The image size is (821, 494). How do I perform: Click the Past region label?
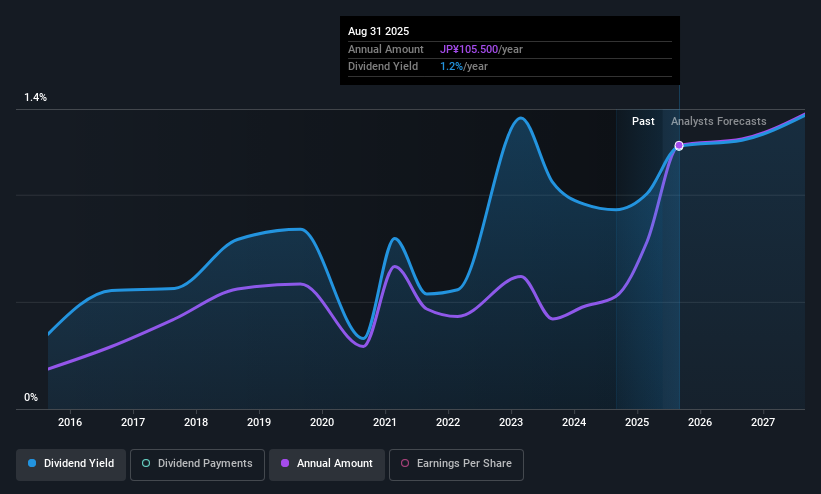click(643, 122)
